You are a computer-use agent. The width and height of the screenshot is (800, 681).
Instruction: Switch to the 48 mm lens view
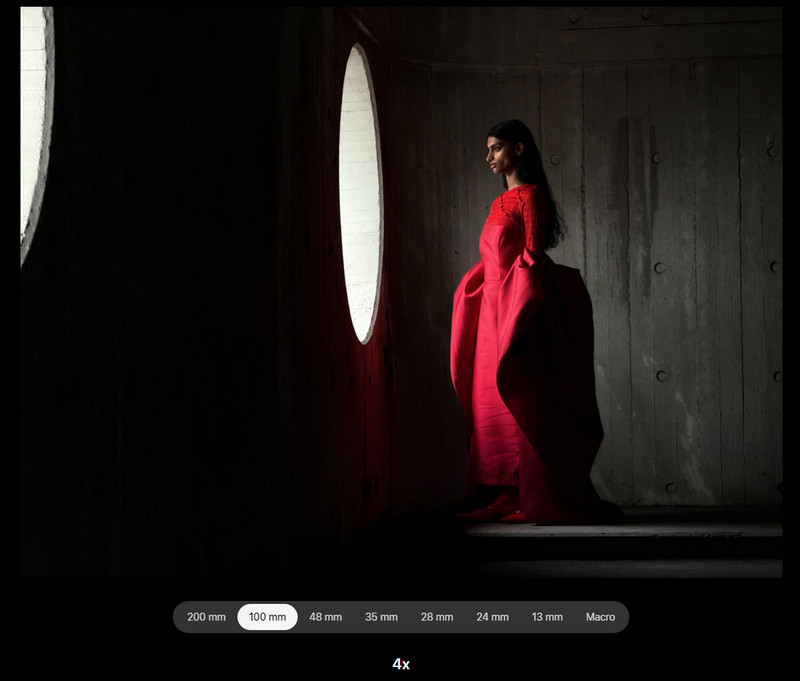pos(325,617)
